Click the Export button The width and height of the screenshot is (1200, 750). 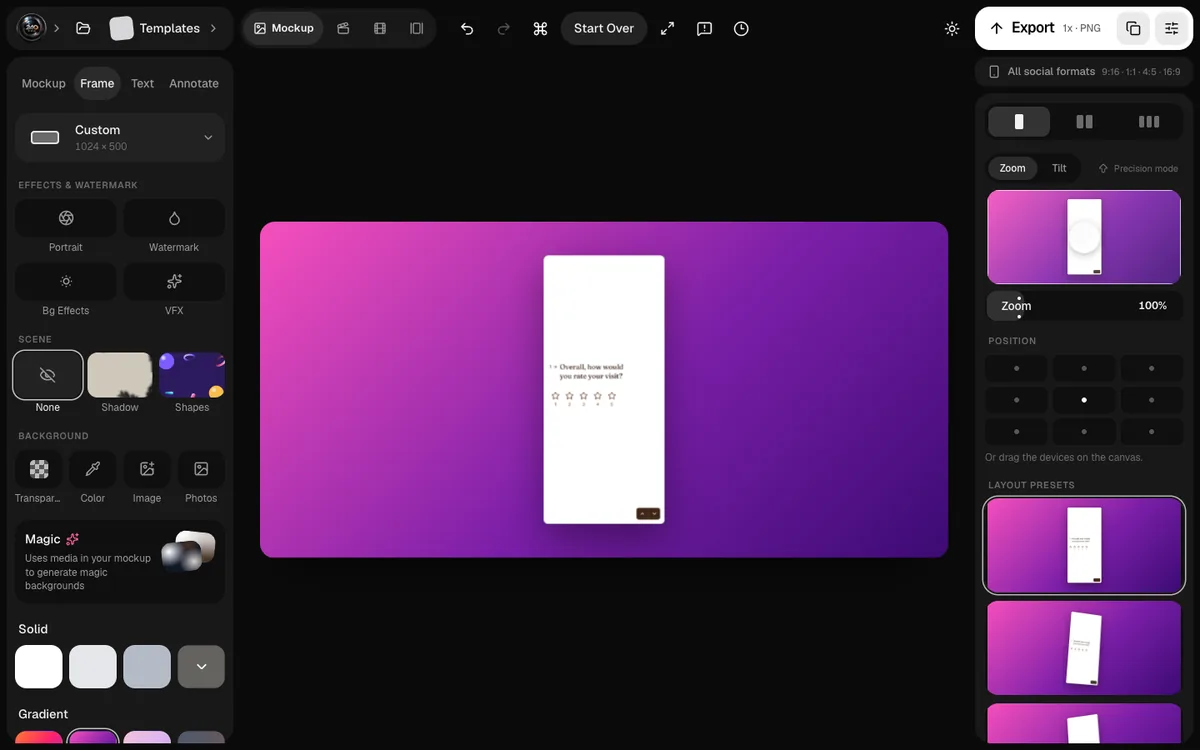click(x=1046, y=28)
